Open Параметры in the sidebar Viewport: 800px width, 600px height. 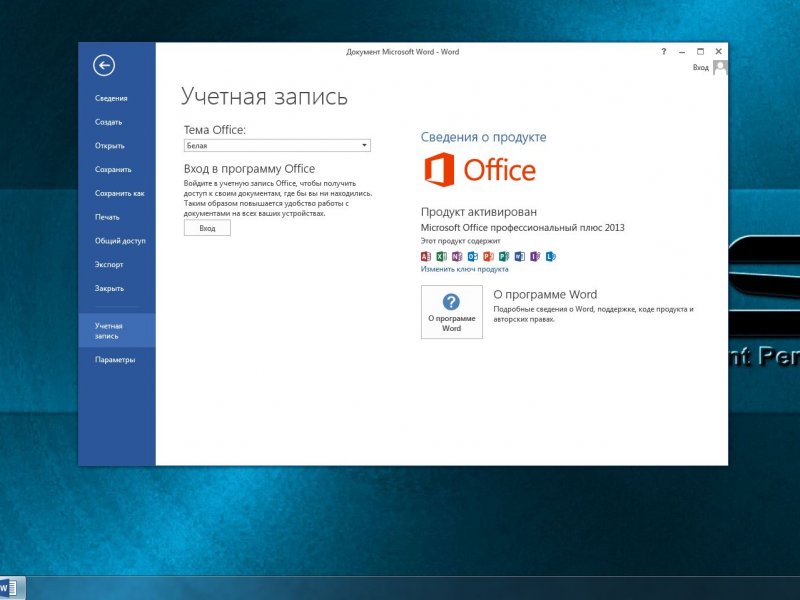[115, 360]
